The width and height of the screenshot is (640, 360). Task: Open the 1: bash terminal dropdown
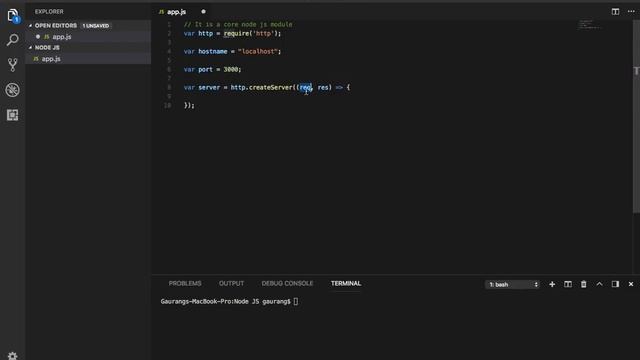(x=513, y=284)
